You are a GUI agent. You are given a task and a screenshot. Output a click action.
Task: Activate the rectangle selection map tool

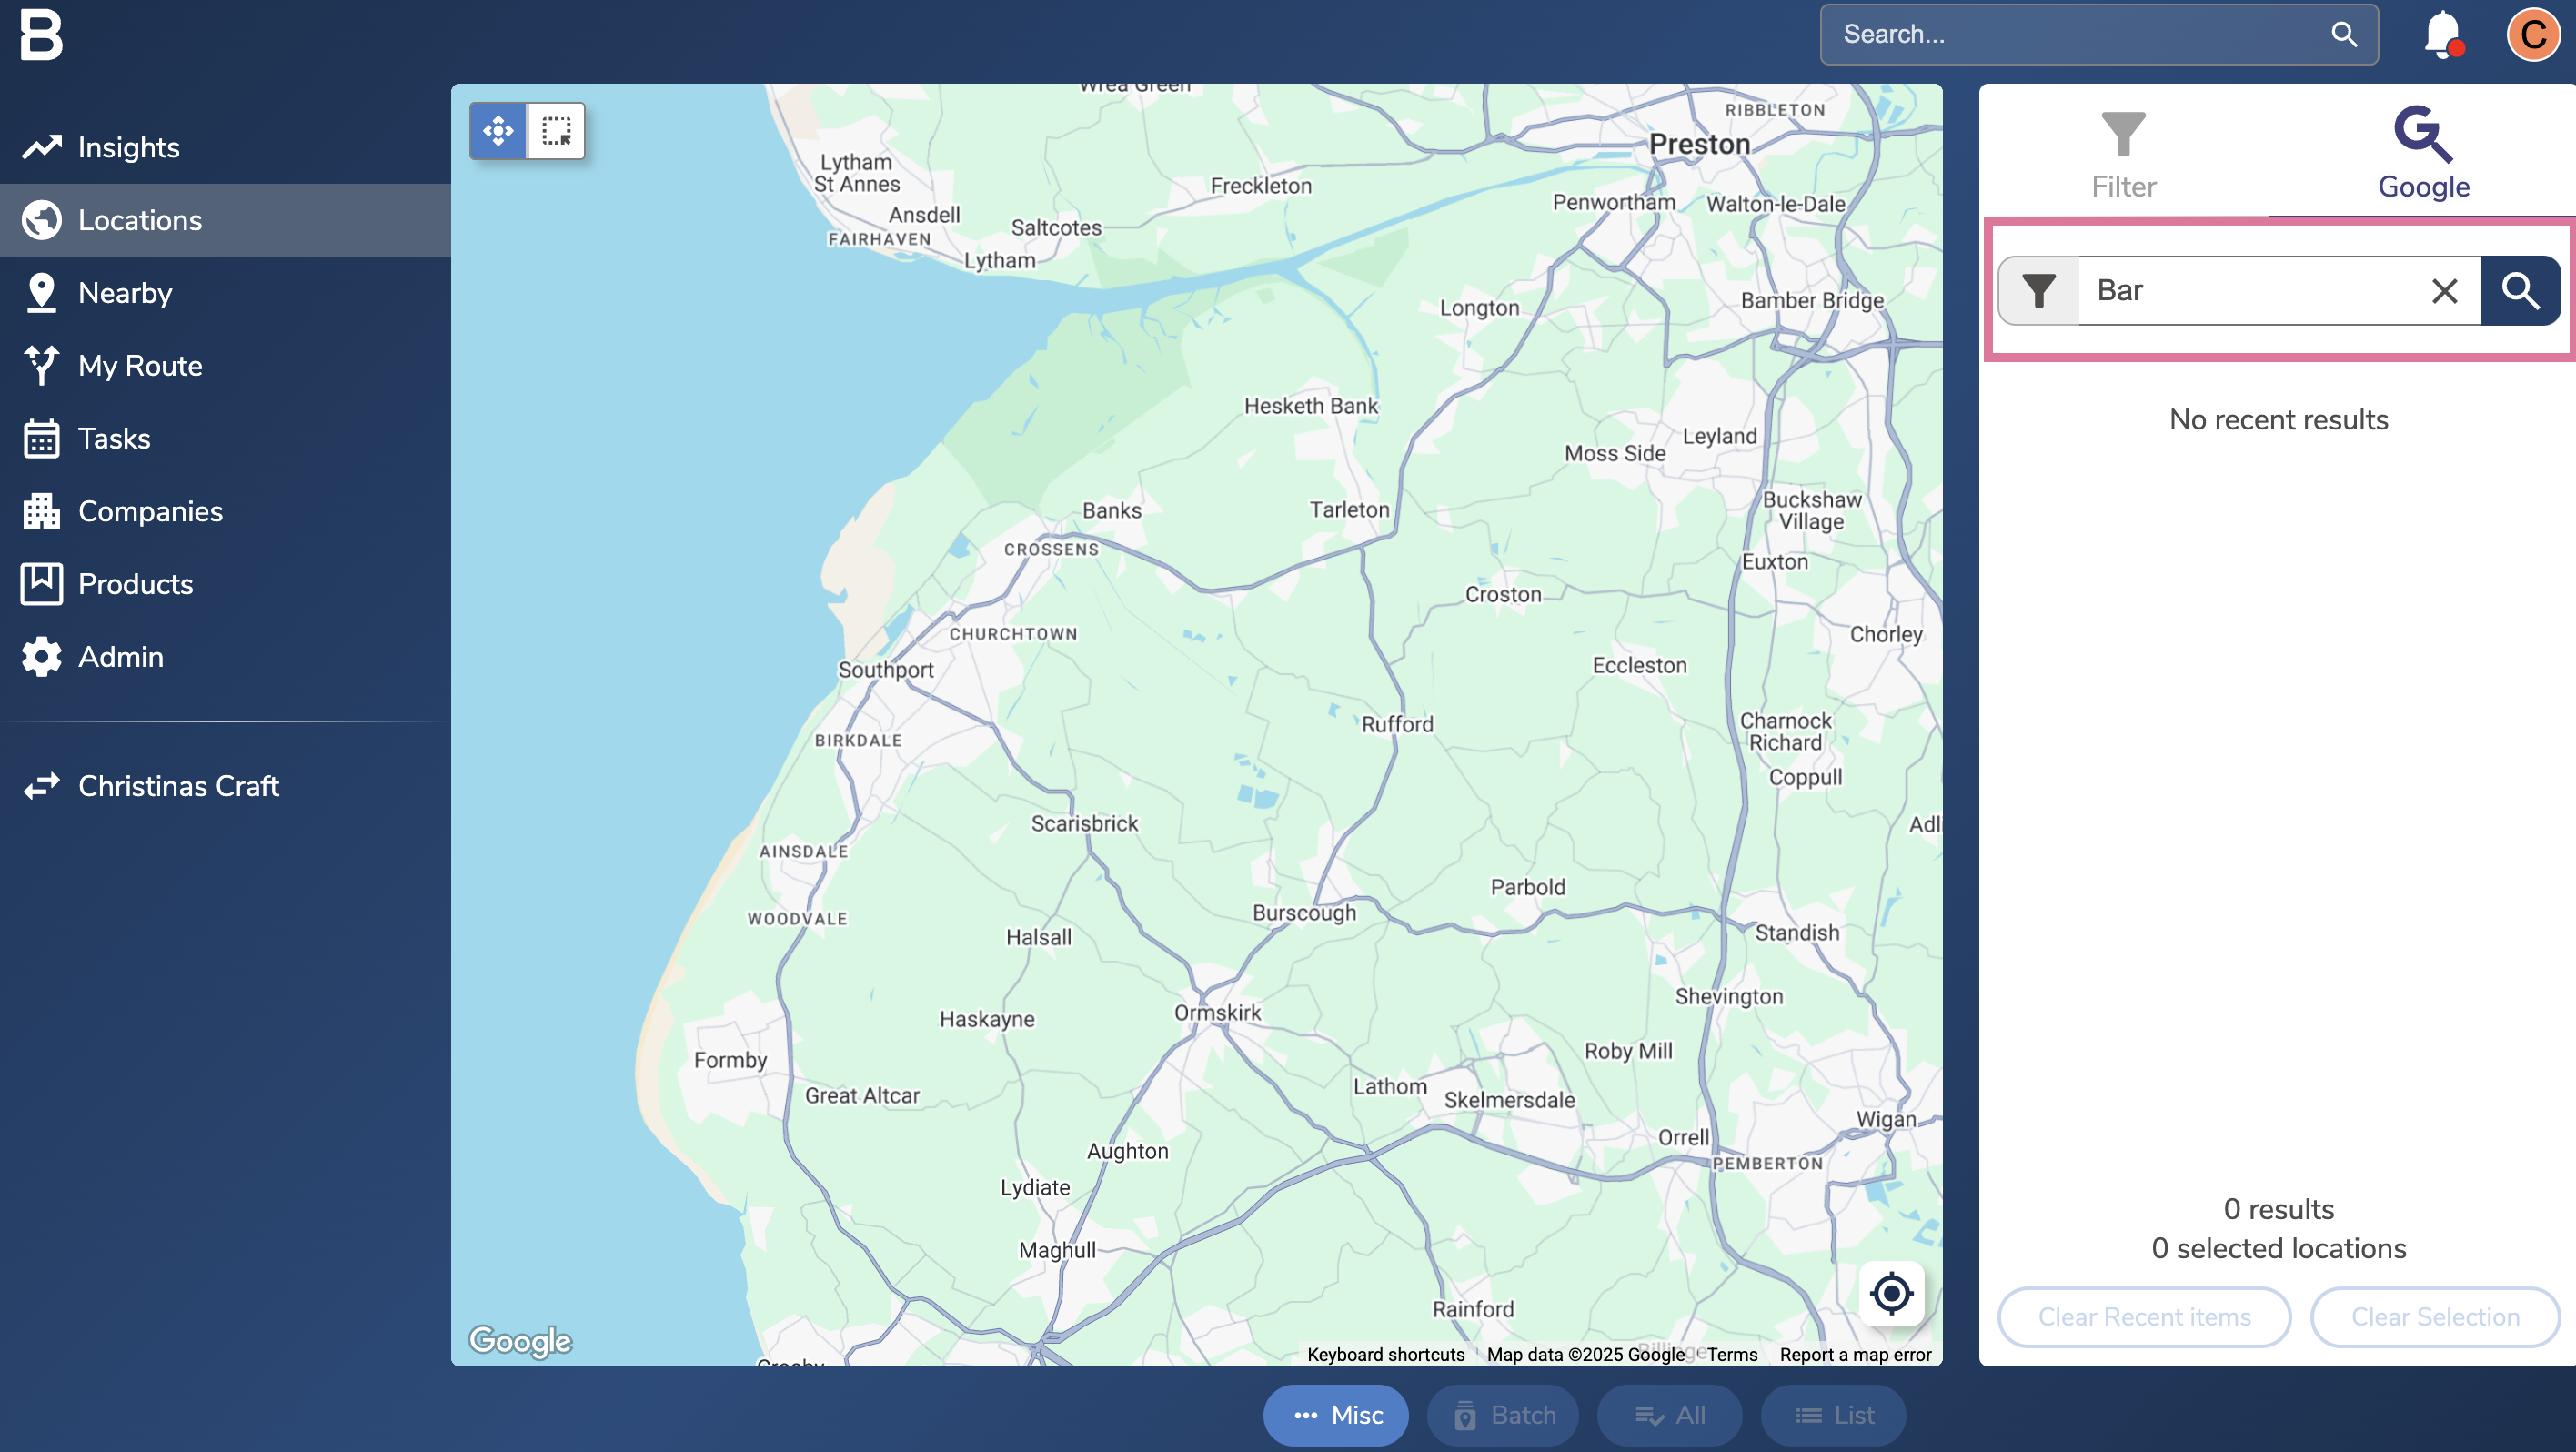556,131
